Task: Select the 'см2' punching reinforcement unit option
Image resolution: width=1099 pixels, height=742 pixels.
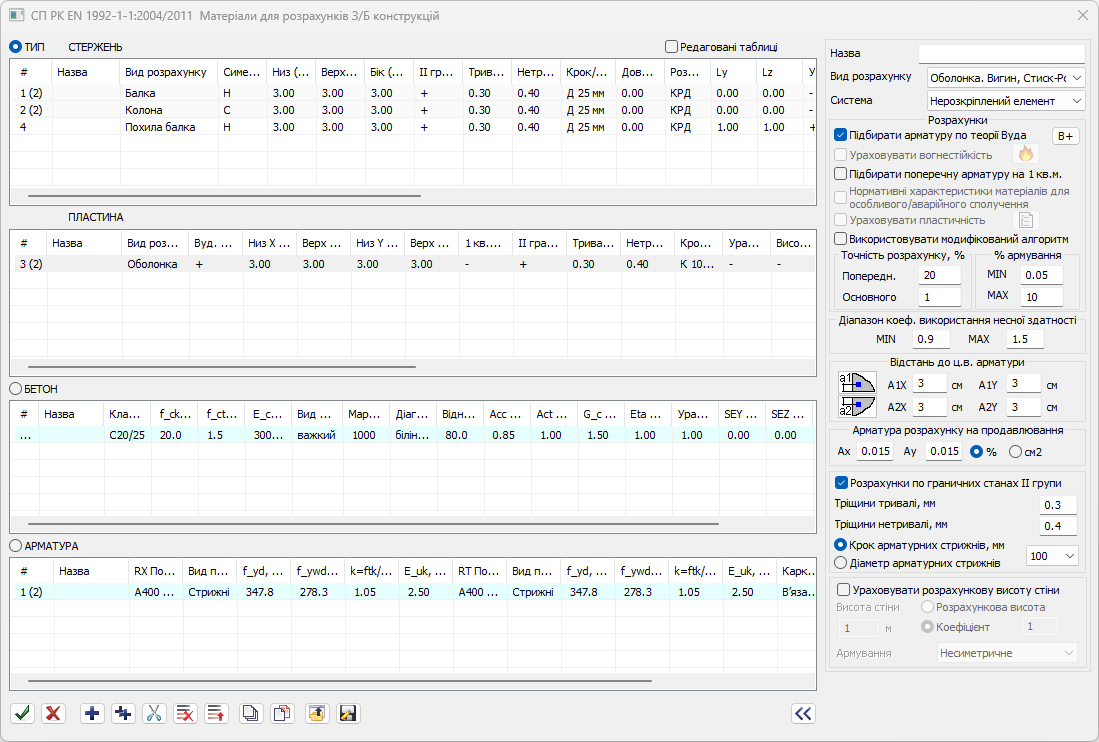Action: coord(1016,452)
